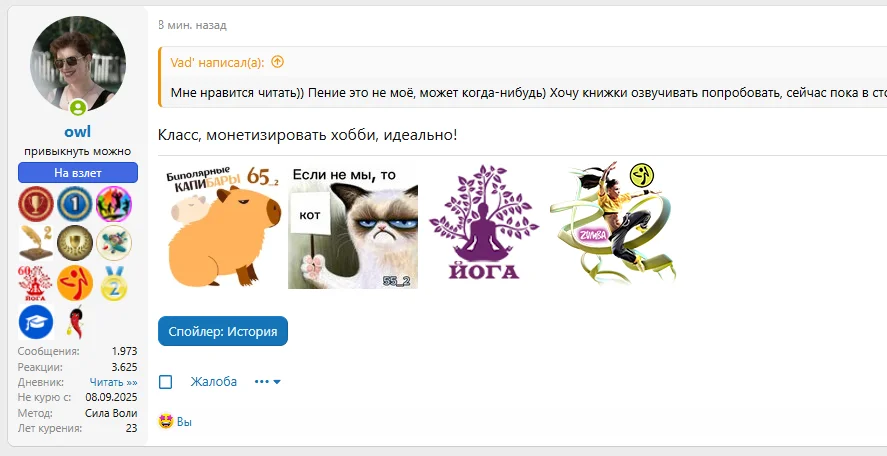
Task: Open owl's avatar photo
Action: tap(78, 64)
